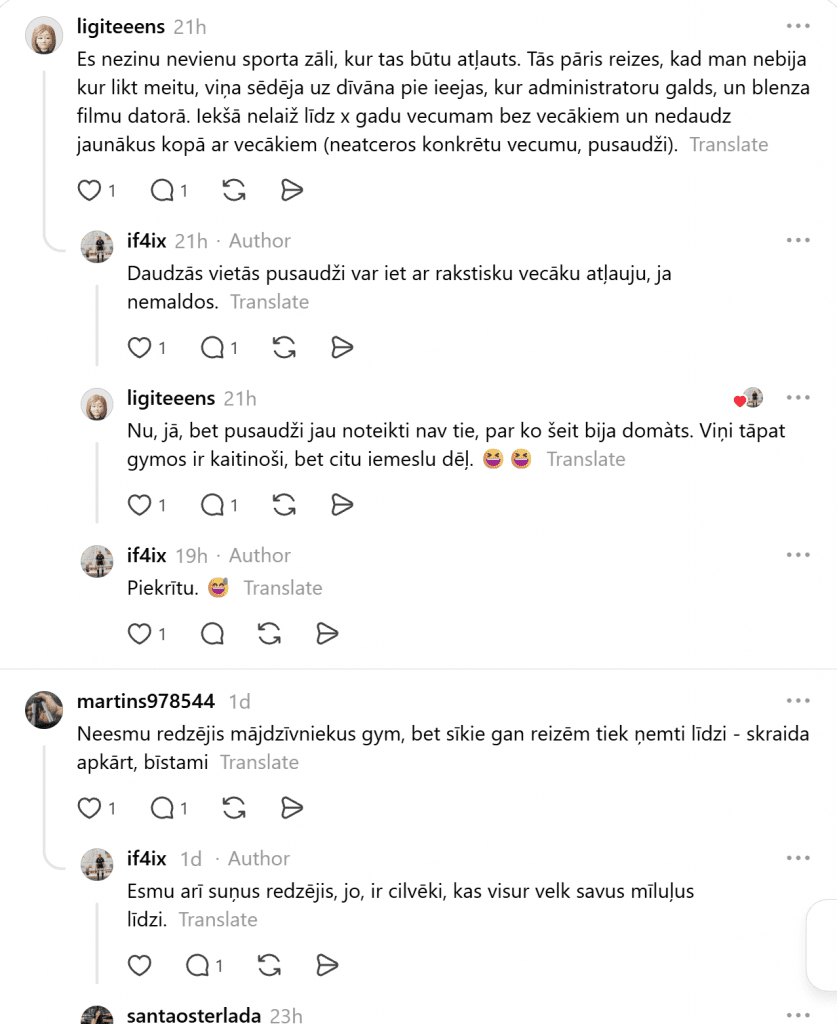Share ligiteeens' top comment via send icon

[x=291, y=191]
